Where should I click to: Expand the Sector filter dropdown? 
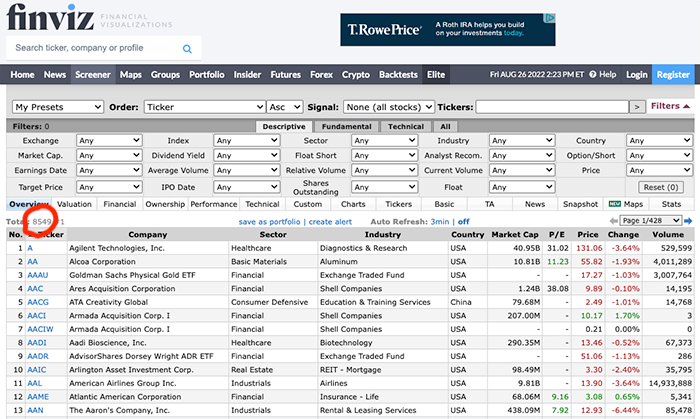point(370,141)
